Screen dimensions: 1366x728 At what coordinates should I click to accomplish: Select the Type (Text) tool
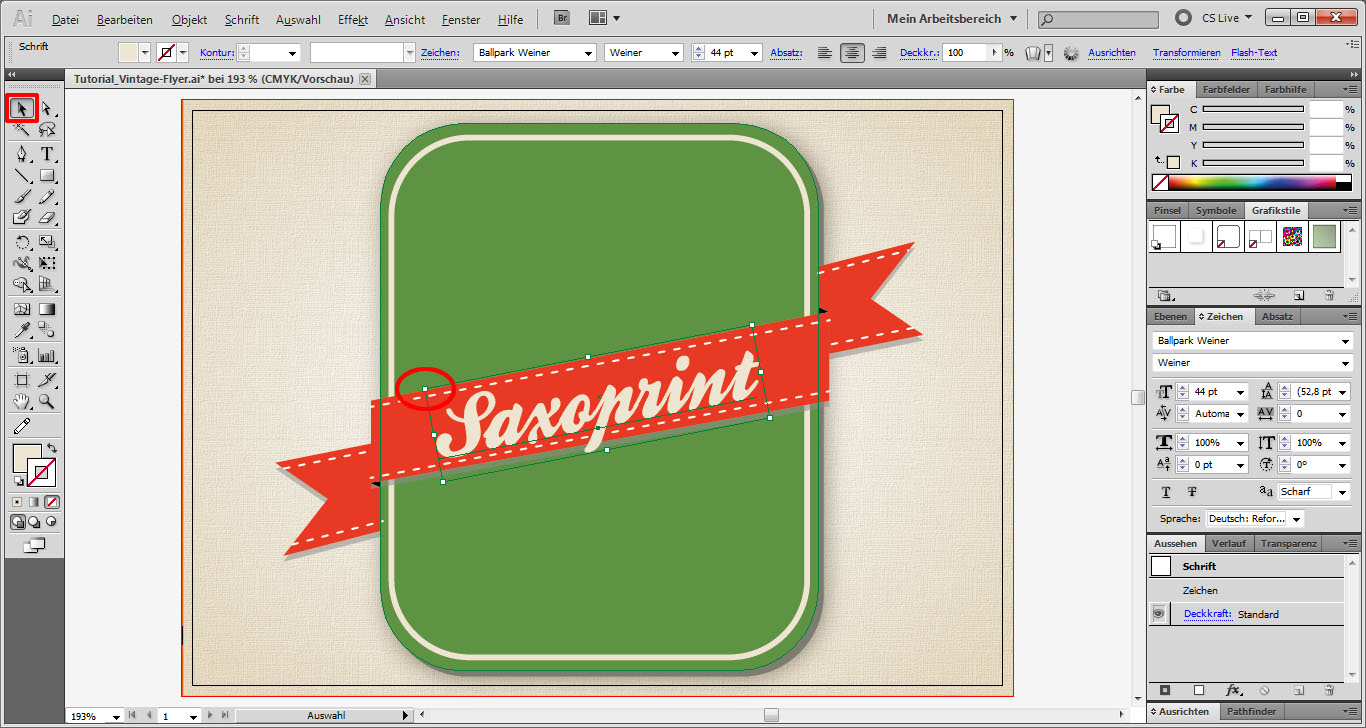pos(46,154)
